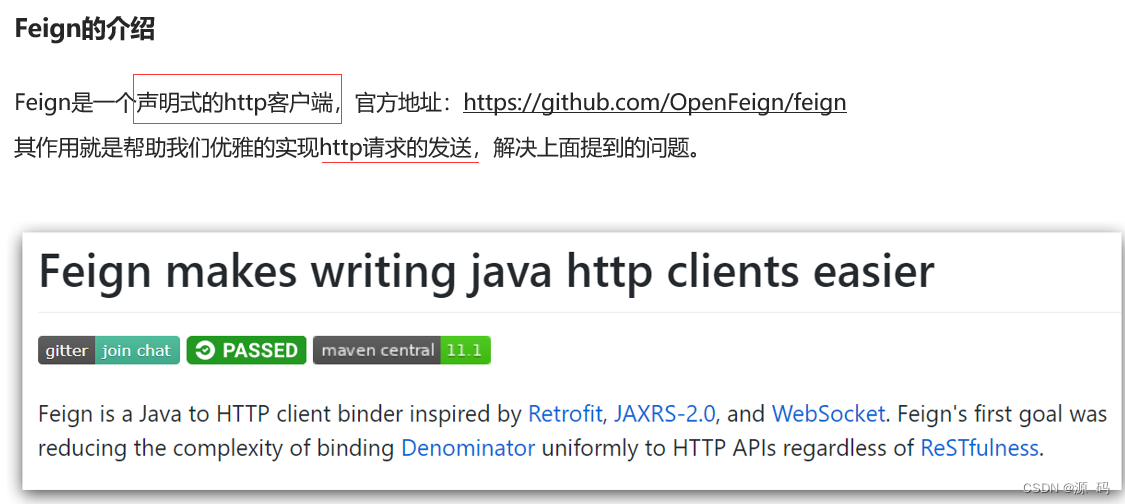The width and height of the screenshot is (1125, 504).
Task: Click the green PASSED build badge
Action: (x=246, y=350)
